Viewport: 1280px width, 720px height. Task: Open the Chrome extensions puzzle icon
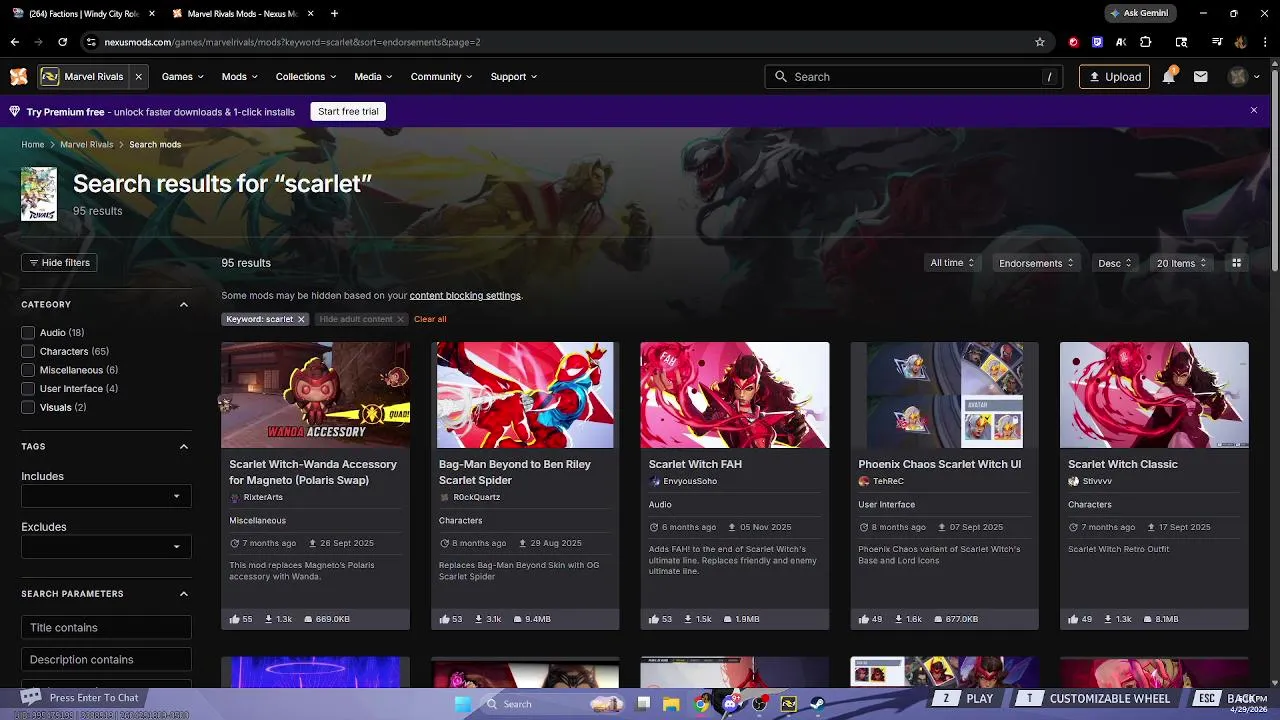[x=1146, y=42]
